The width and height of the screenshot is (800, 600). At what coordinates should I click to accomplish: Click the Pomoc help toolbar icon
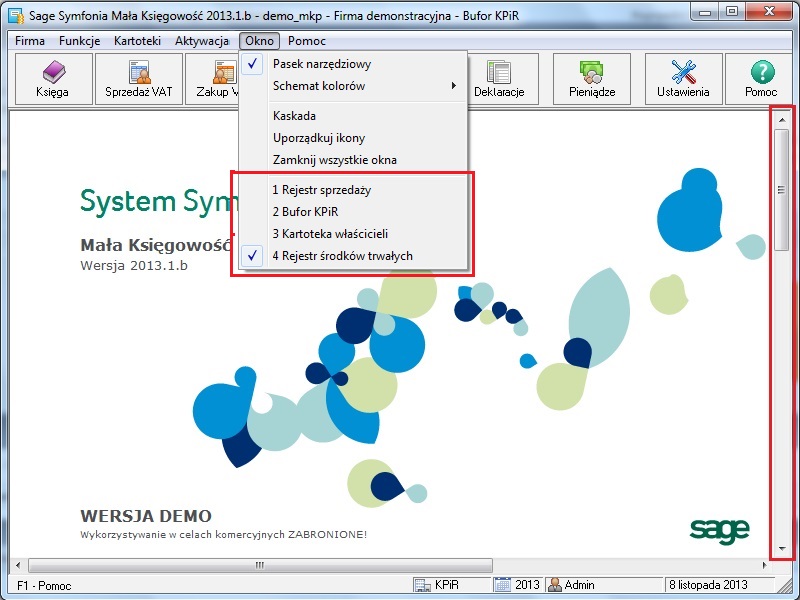[x=761, y=79]
